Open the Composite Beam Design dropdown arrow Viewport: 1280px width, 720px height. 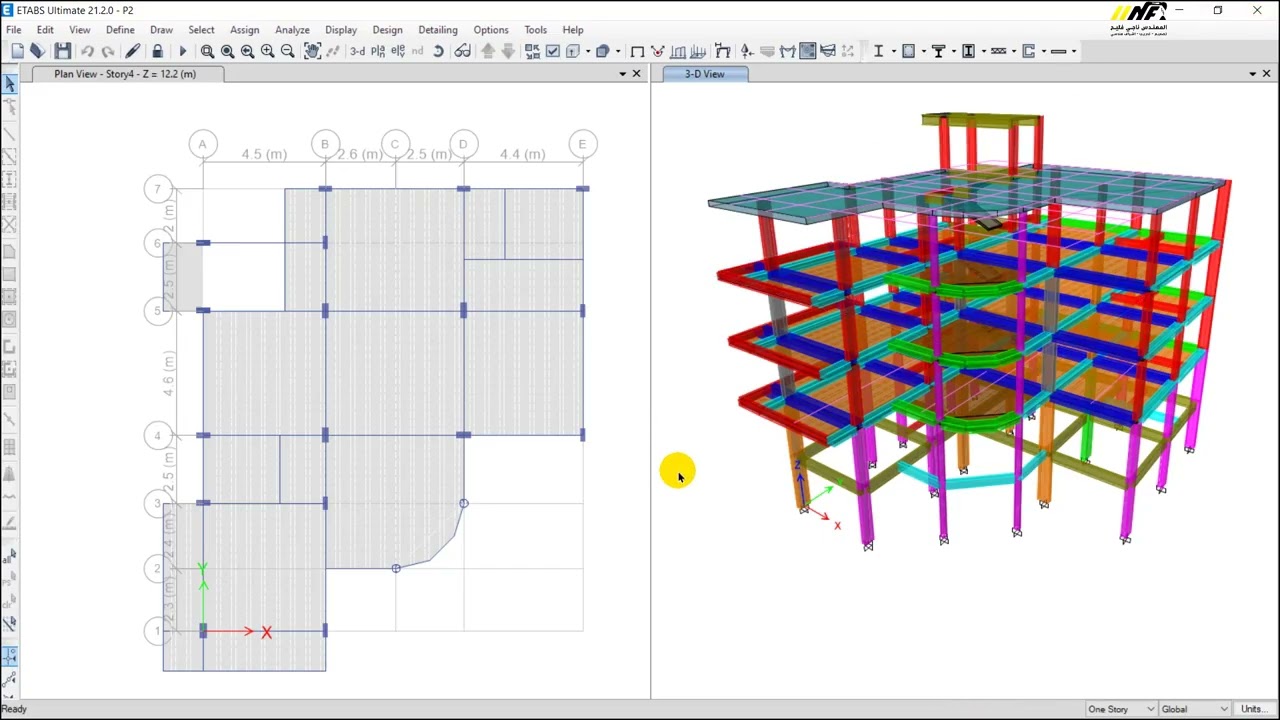[x=954, y=51]
